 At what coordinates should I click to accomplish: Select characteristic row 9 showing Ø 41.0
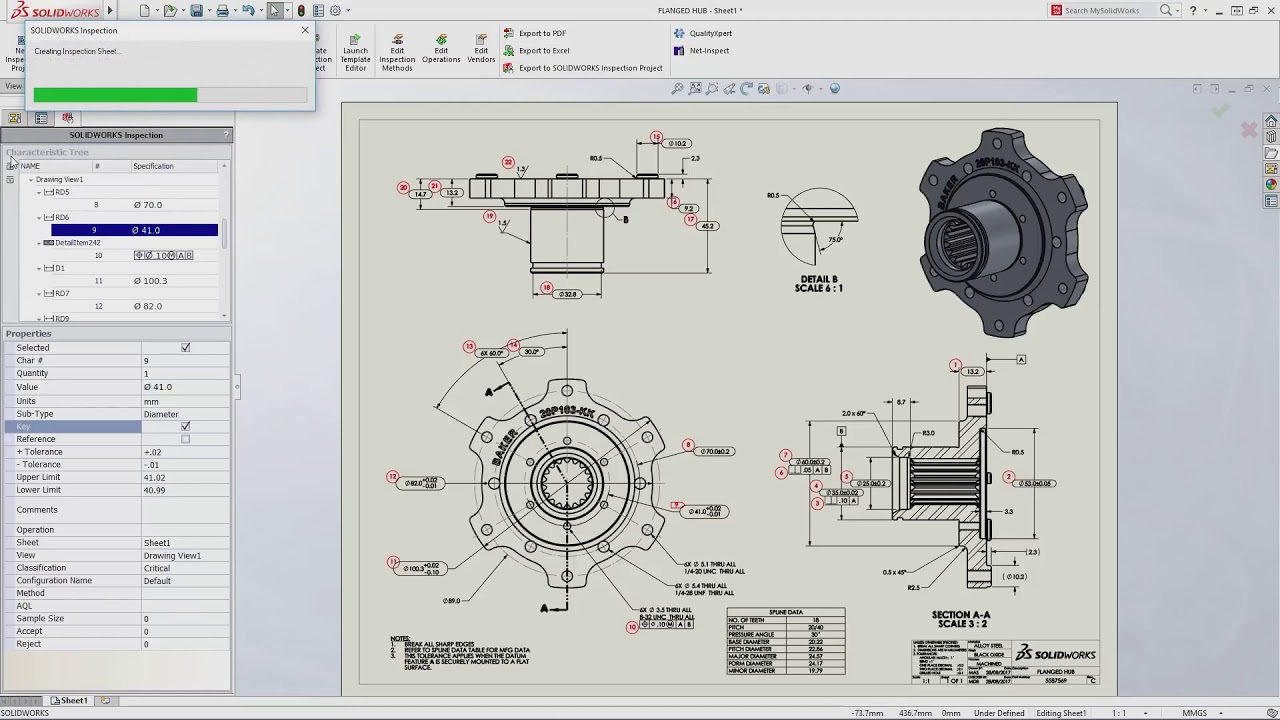click(134, 229)
